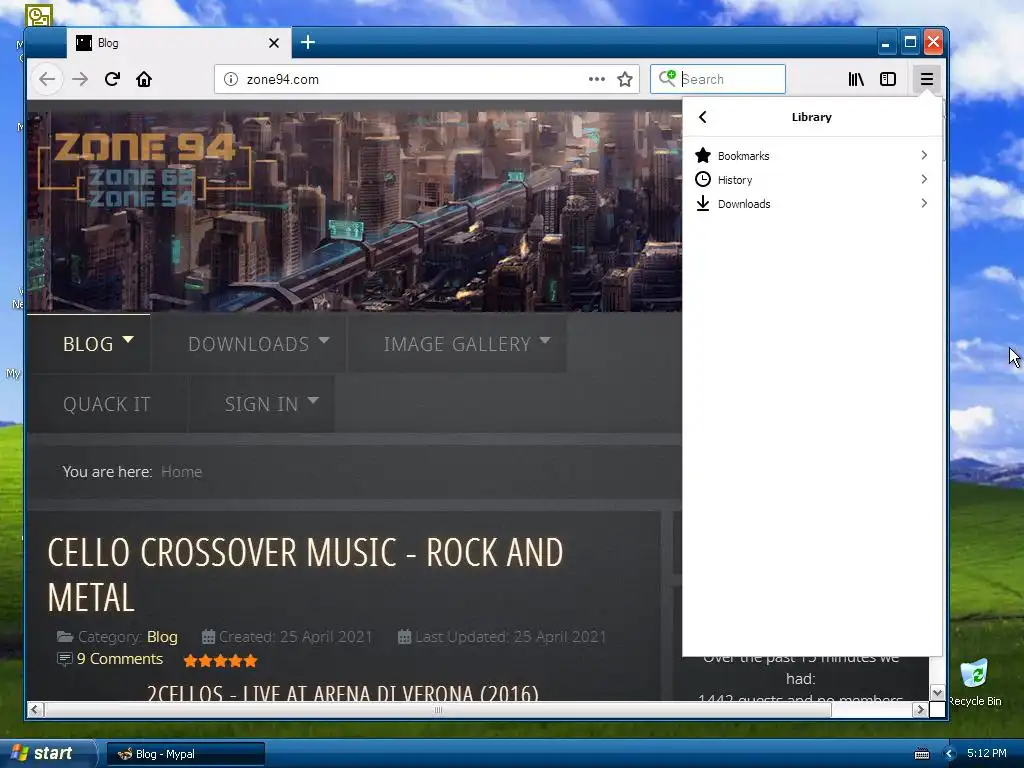Click the page's scroll down arrow
The width and height of the screenshot is (1024, 768).
(x=937, y=692)
